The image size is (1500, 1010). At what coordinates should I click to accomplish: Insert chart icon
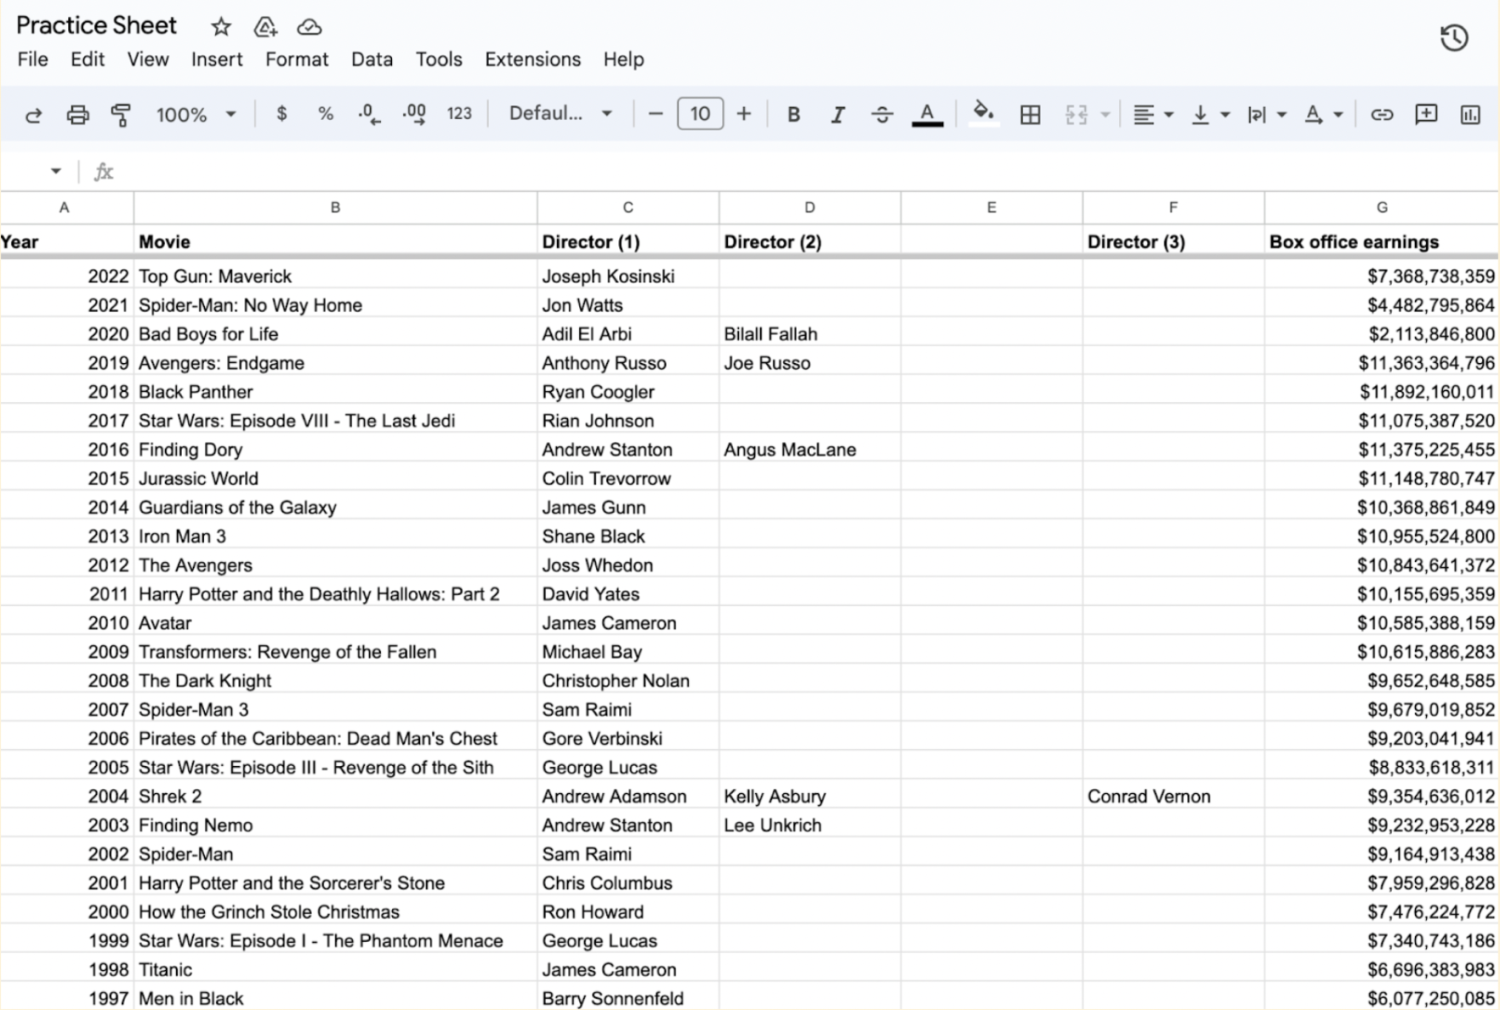[x=1471, y=114]
